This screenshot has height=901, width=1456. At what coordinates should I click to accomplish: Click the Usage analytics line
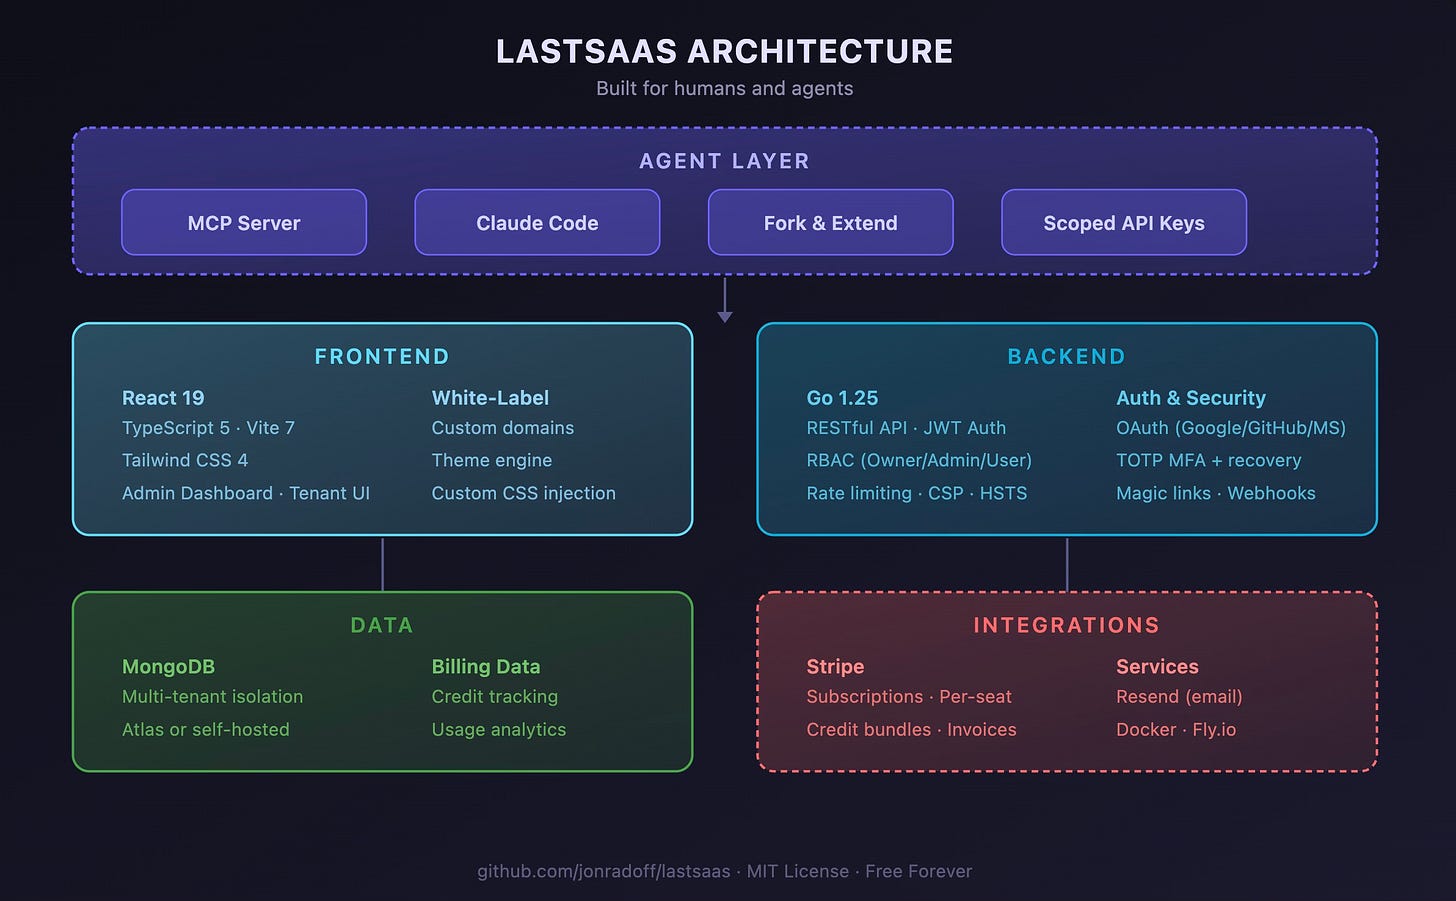click(499, 730)
